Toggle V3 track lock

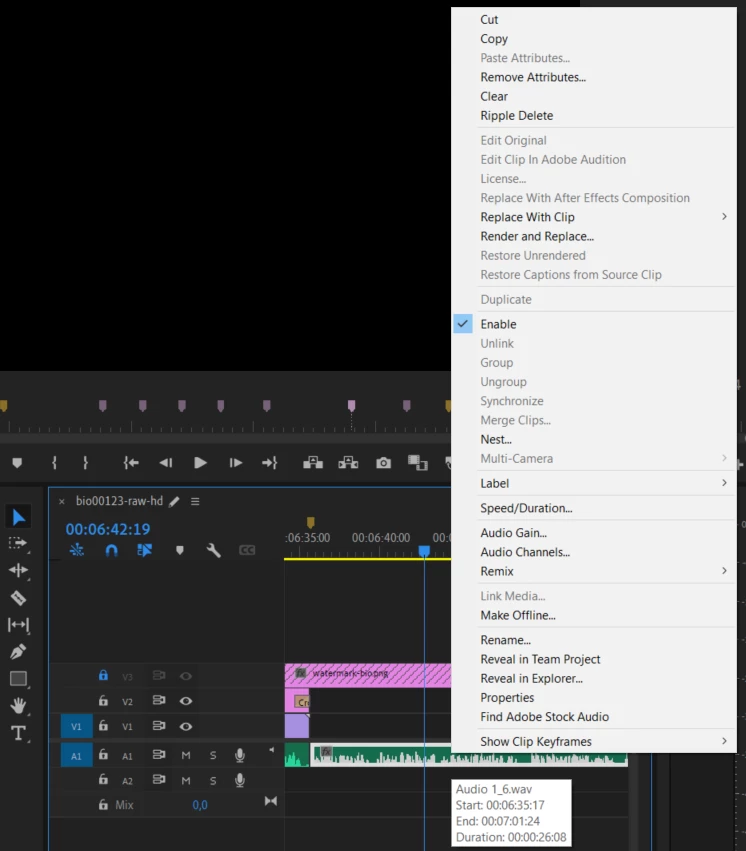point(103,676)
